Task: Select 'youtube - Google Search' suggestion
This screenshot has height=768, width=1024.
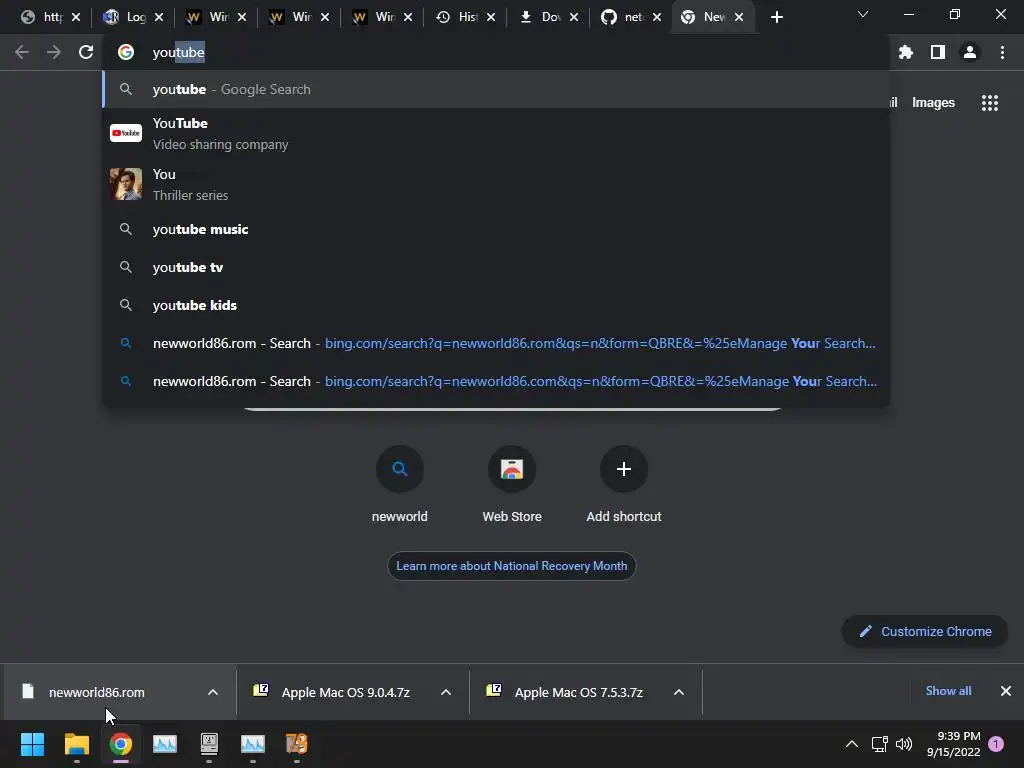Action: [x=496, y=89]
